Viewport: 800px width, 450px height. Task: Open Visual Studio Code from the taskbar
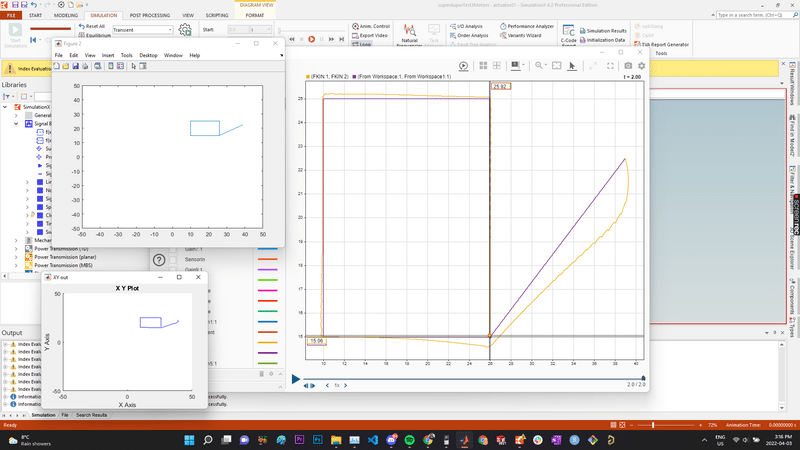(372, 440)
